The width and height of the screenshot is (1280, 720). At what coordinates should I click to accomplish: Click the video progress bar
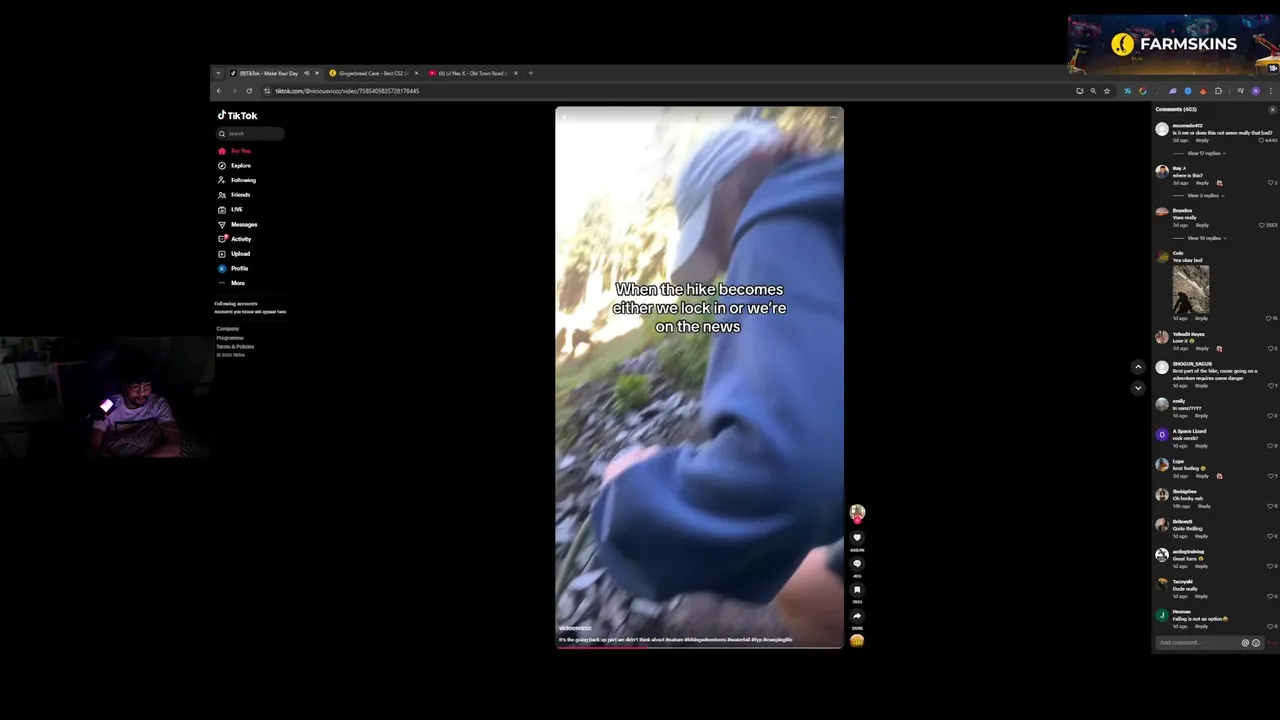click(x=699, y=647)
